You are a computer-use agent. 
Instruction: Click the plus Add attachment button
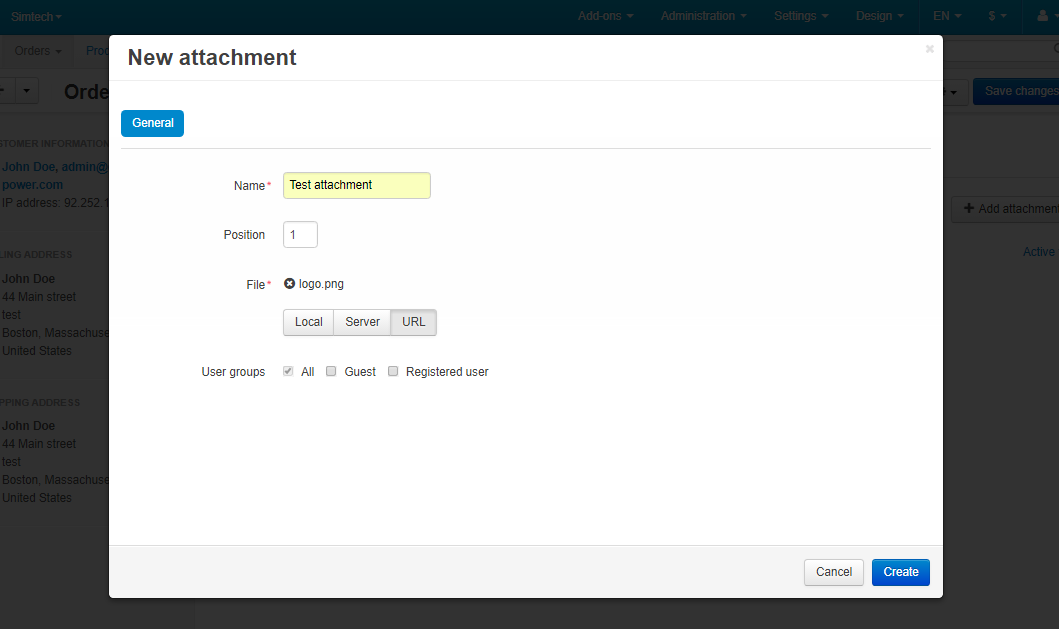[1005, 209]
